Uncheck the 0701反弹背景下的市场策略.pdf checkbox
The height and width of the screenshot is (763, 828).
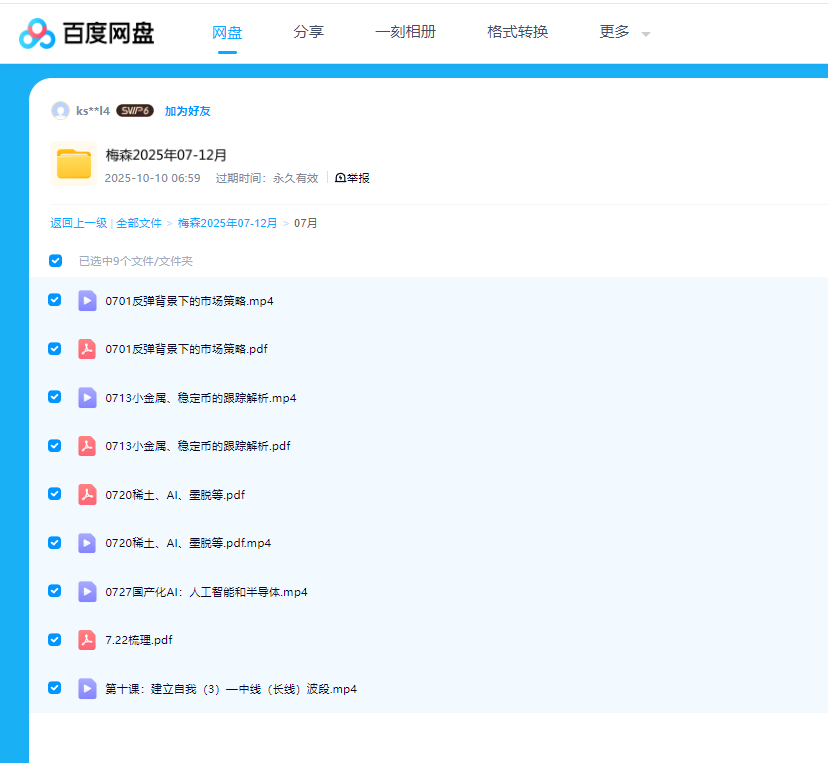point(55,349)
